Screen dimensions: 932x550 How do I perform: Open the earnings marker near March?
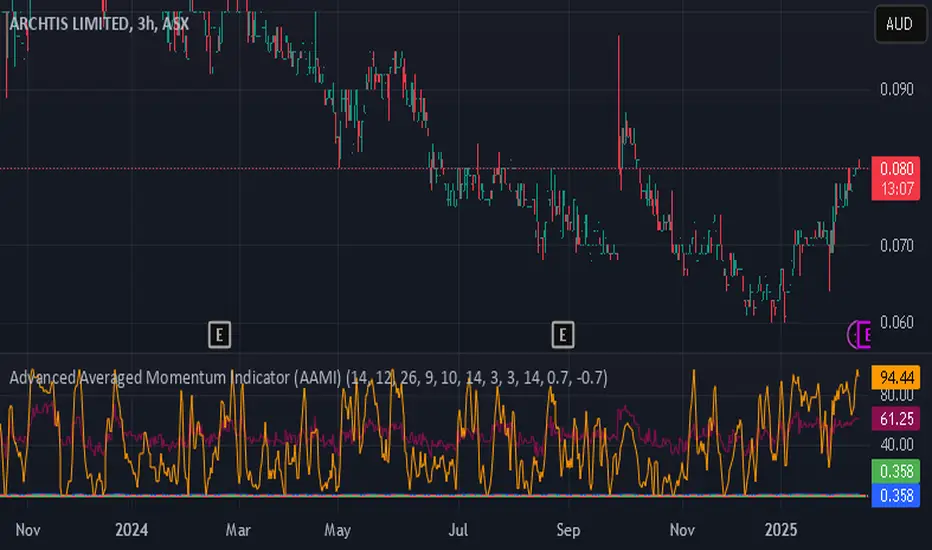coord(219,335)
